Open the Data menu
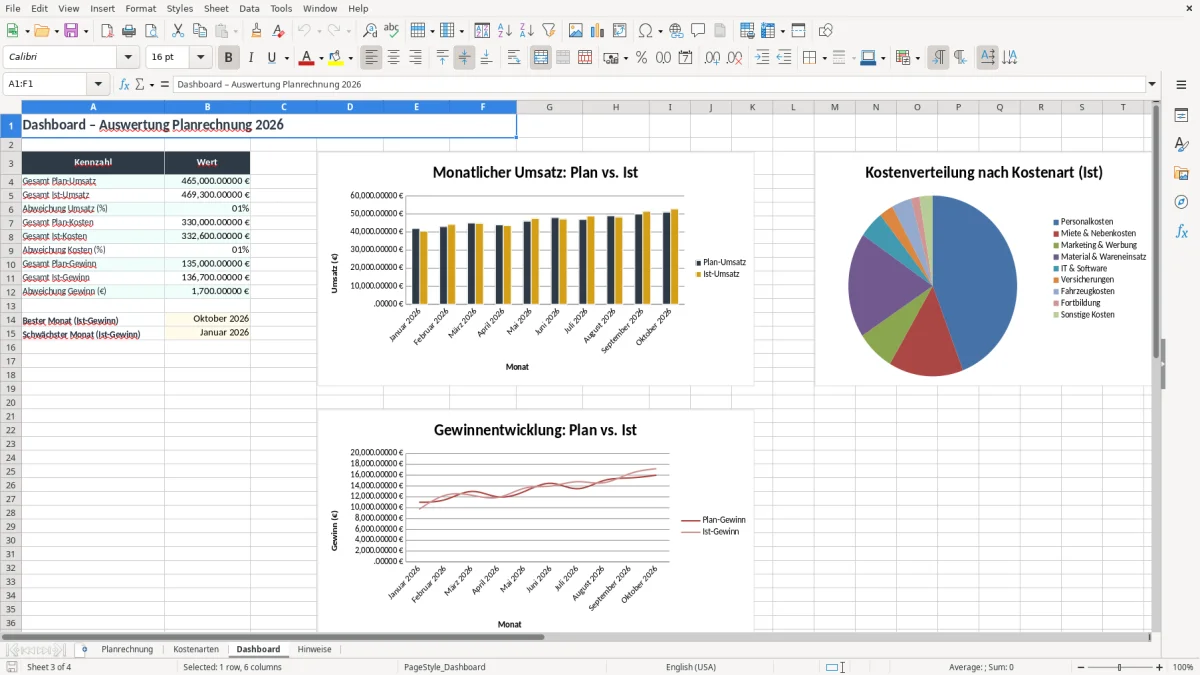The height and width of the screenshot is (675, 1200). pos(249,8)
